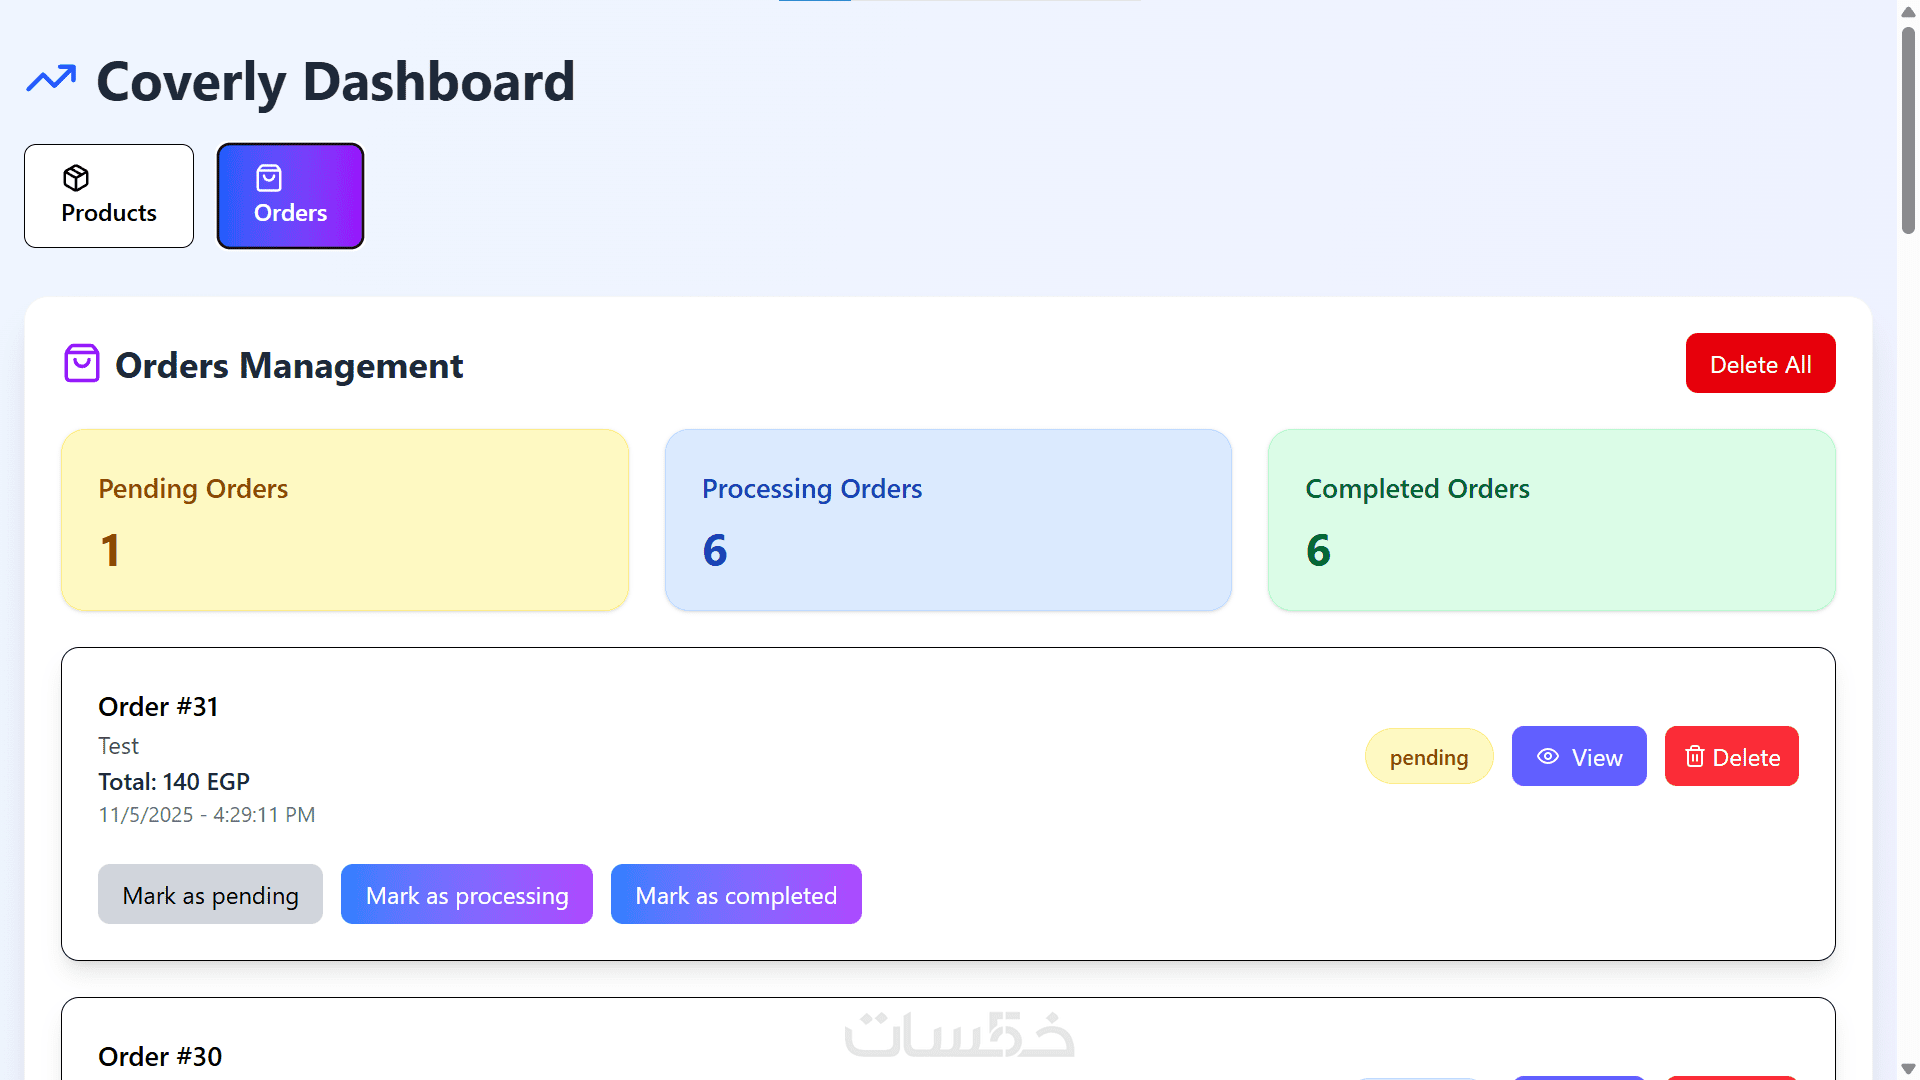Click the scrollbar up arrow
The image size is (1920, 1080).
1908,12
